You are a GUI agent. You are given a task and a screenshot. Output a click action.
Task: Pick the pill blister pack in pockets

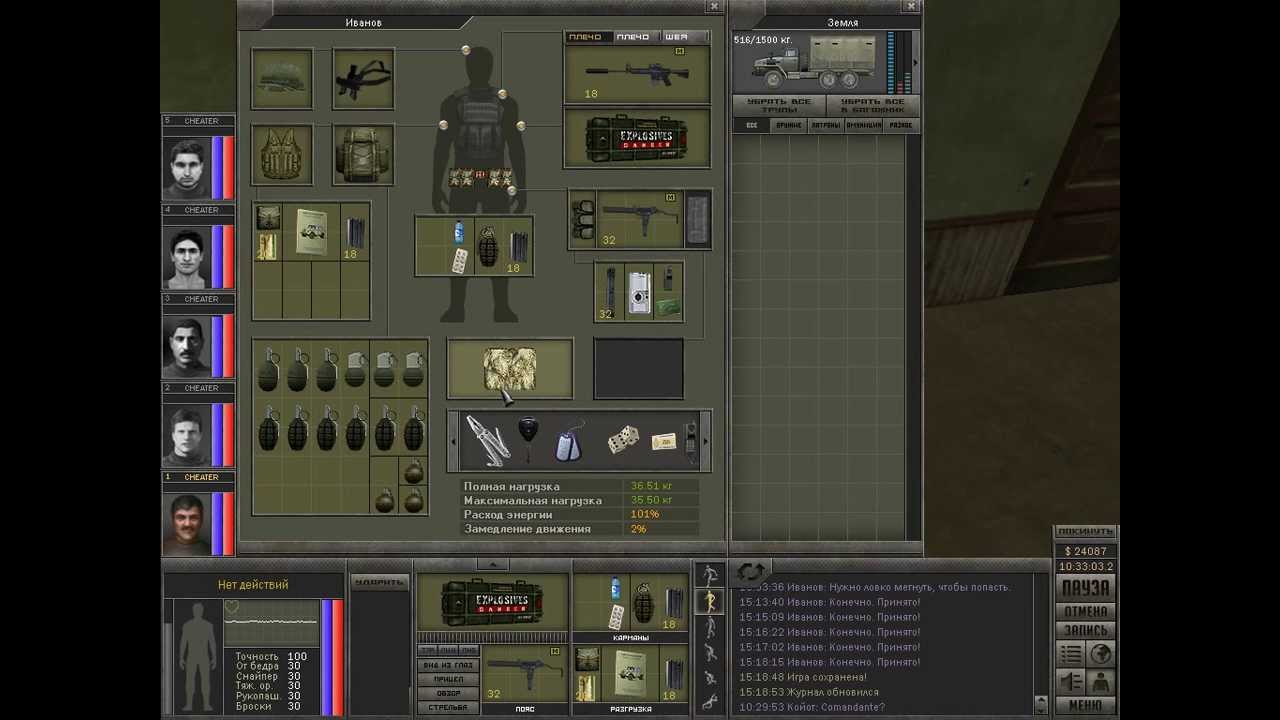tap(459, 261)
